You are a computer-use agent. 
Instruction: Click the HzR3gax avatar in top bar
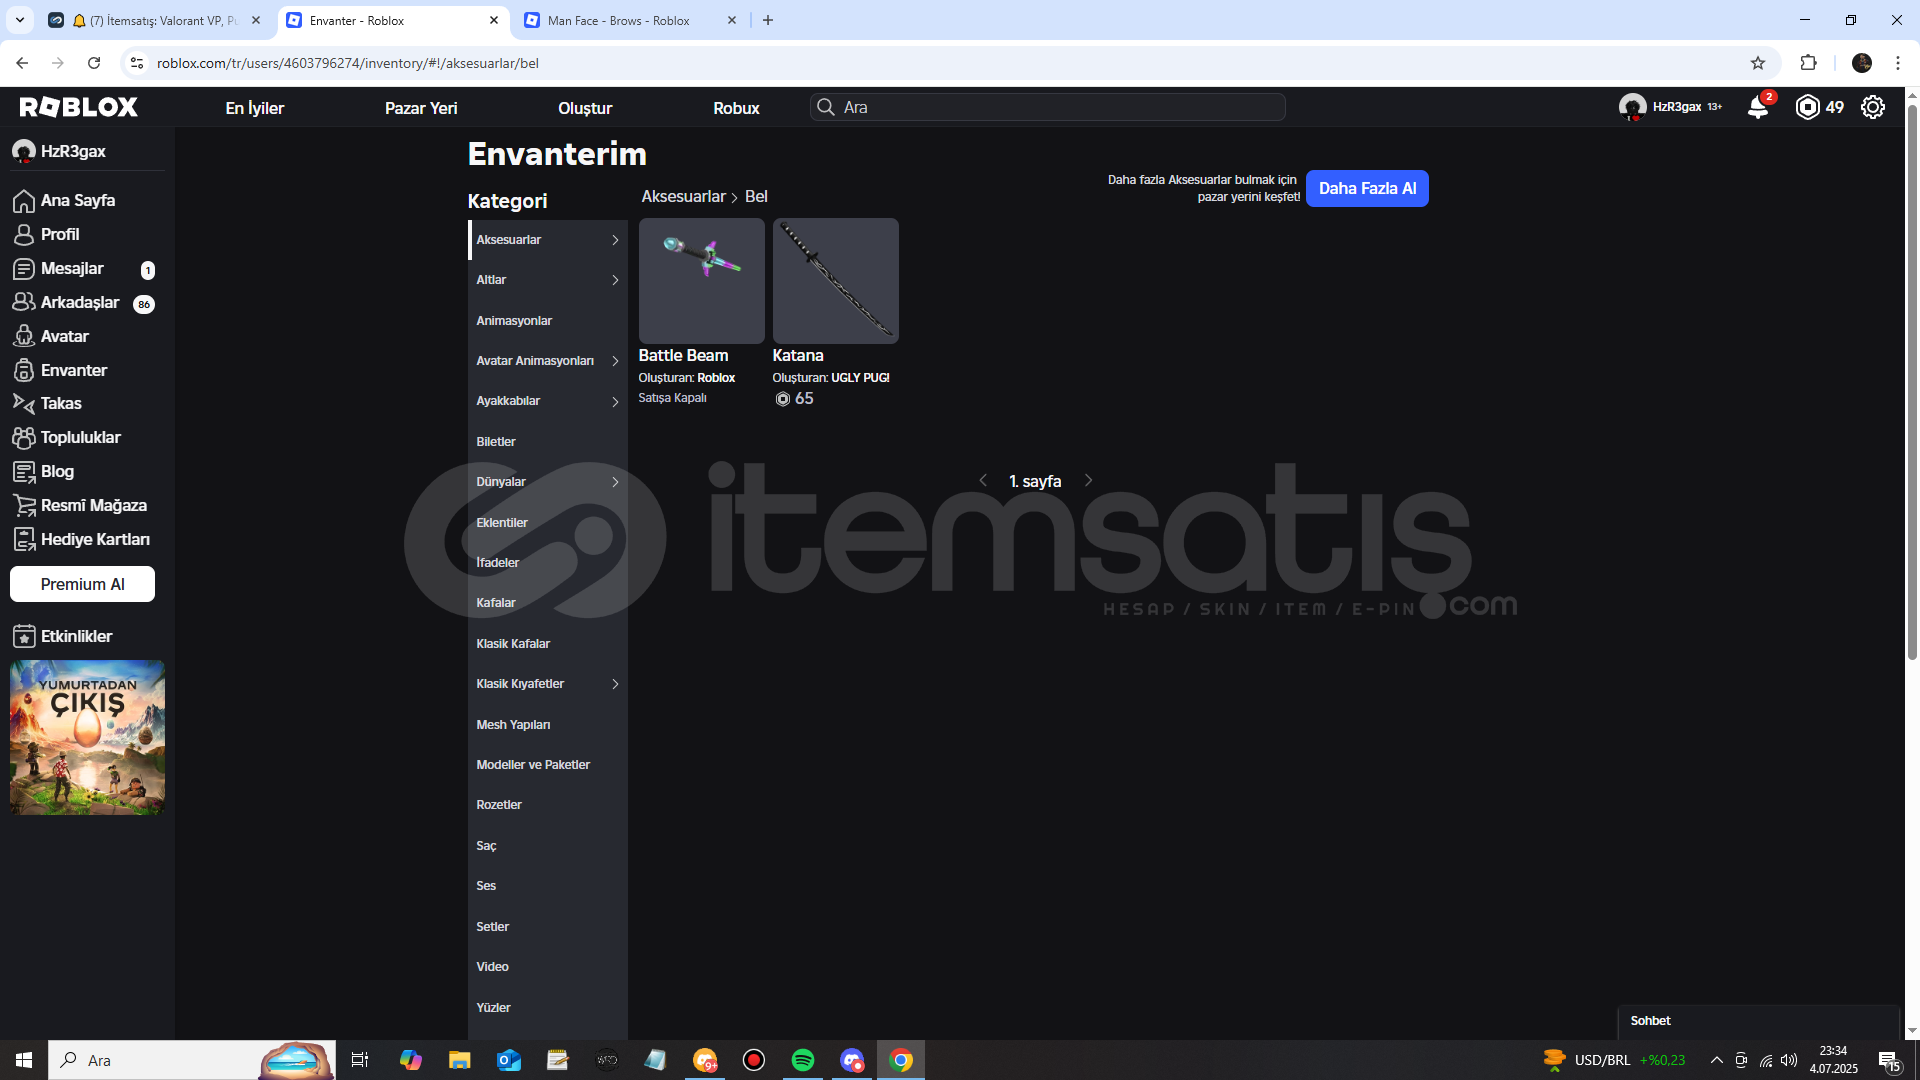coord(1632,107)
